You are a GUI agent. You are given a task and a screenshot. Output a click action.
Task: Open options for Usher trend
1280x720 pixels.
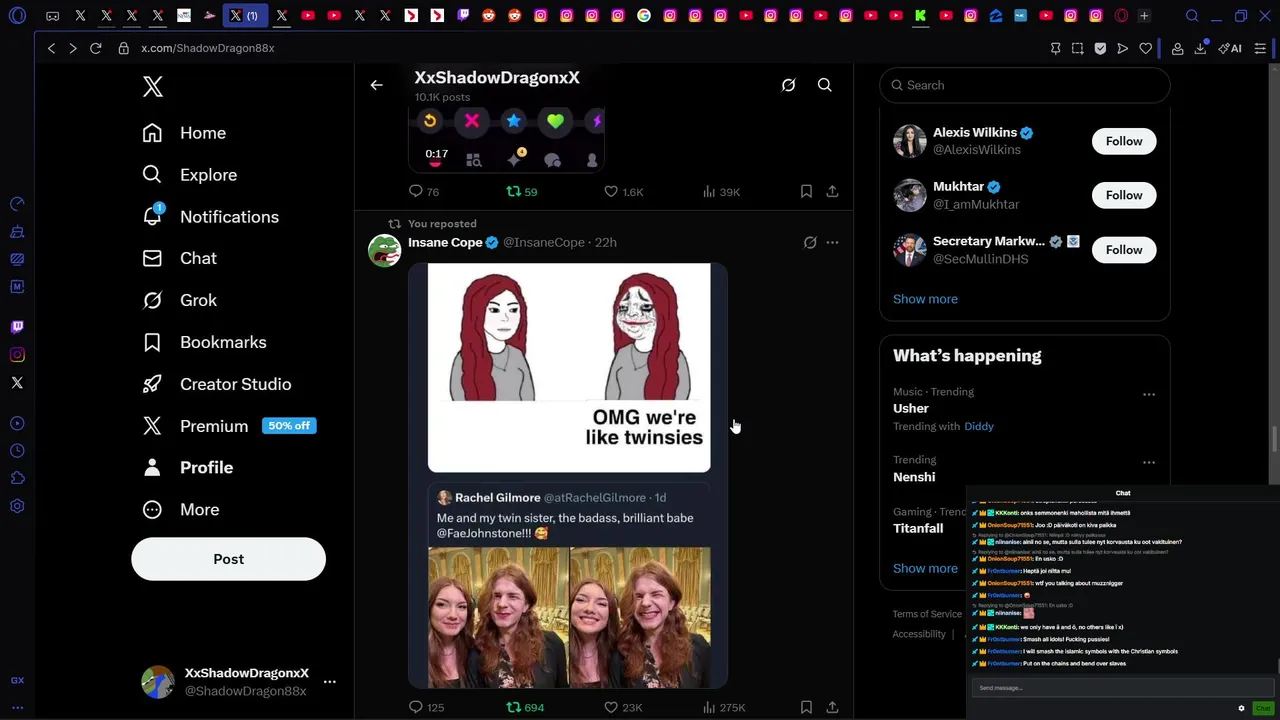(1149, 394)
